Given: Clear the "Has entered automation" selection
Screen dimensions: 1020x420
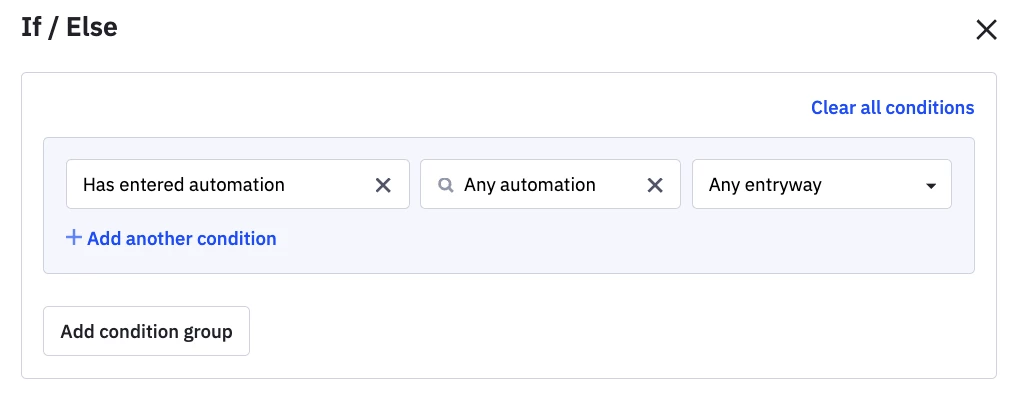Looking at the screenshot, I should [383, 185].
